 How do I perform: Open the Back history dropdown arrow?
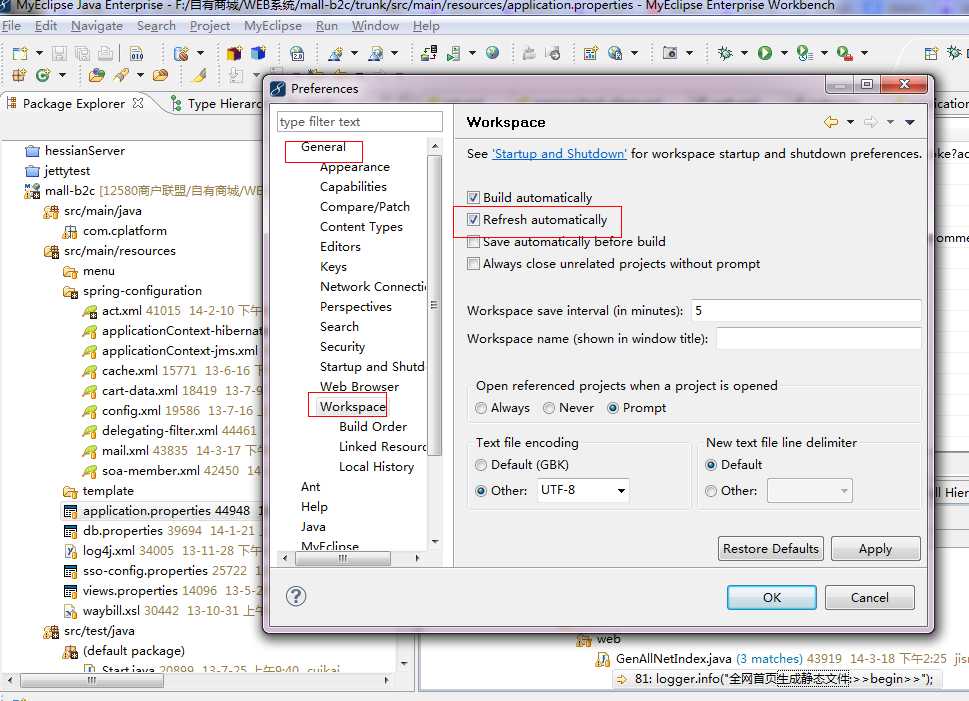pyautogui.click(x=850, y=122)
